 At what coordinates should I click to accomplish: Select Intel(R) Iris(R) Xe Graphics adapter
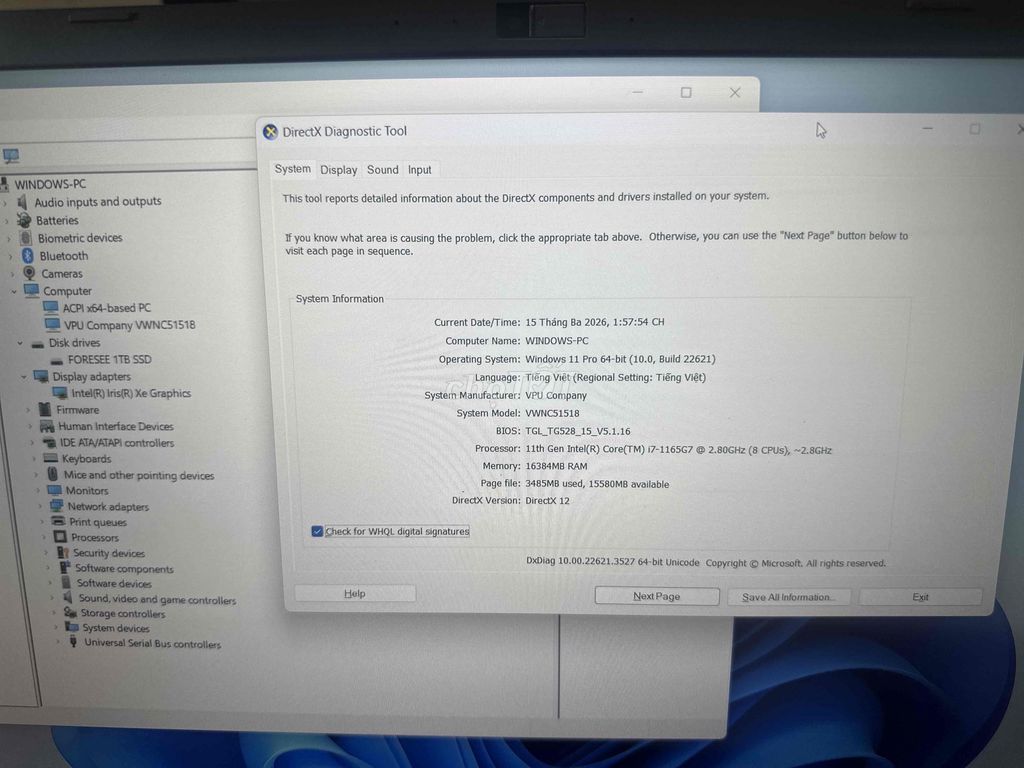pyautogui.click(x=131, y=393)
